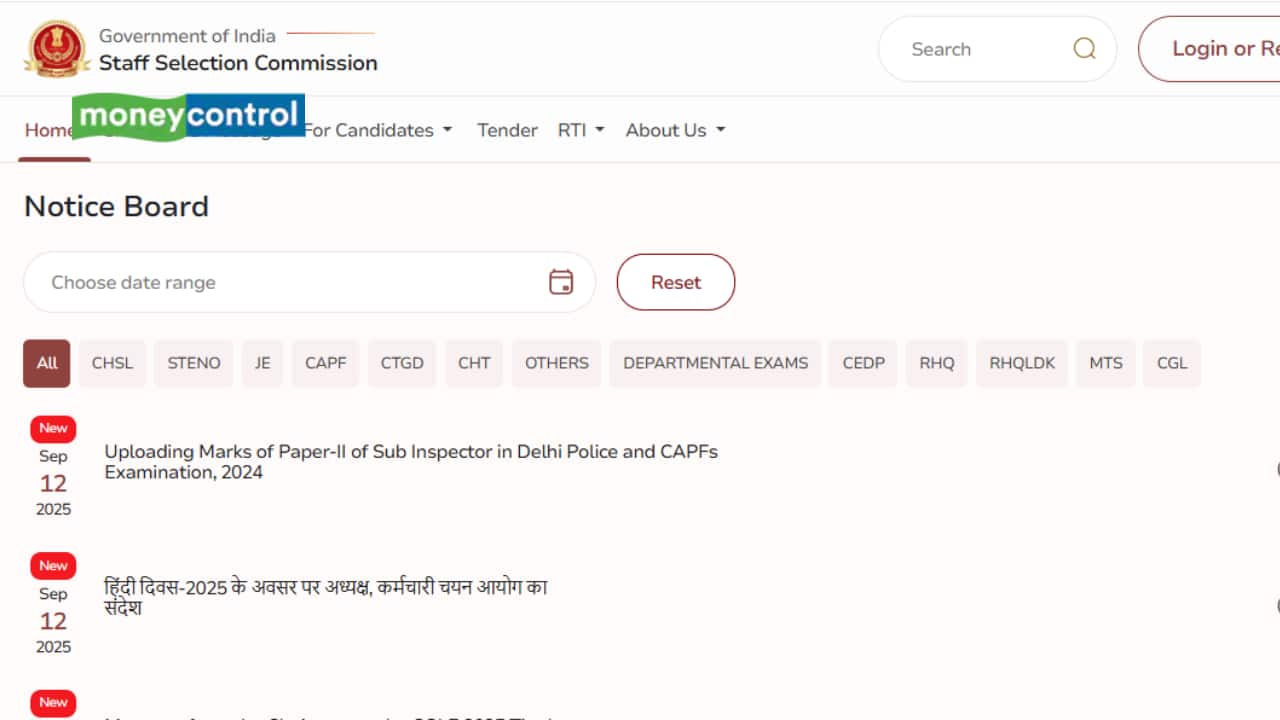
Task: Click the search magnifier icon
Action: (1084, 49)
